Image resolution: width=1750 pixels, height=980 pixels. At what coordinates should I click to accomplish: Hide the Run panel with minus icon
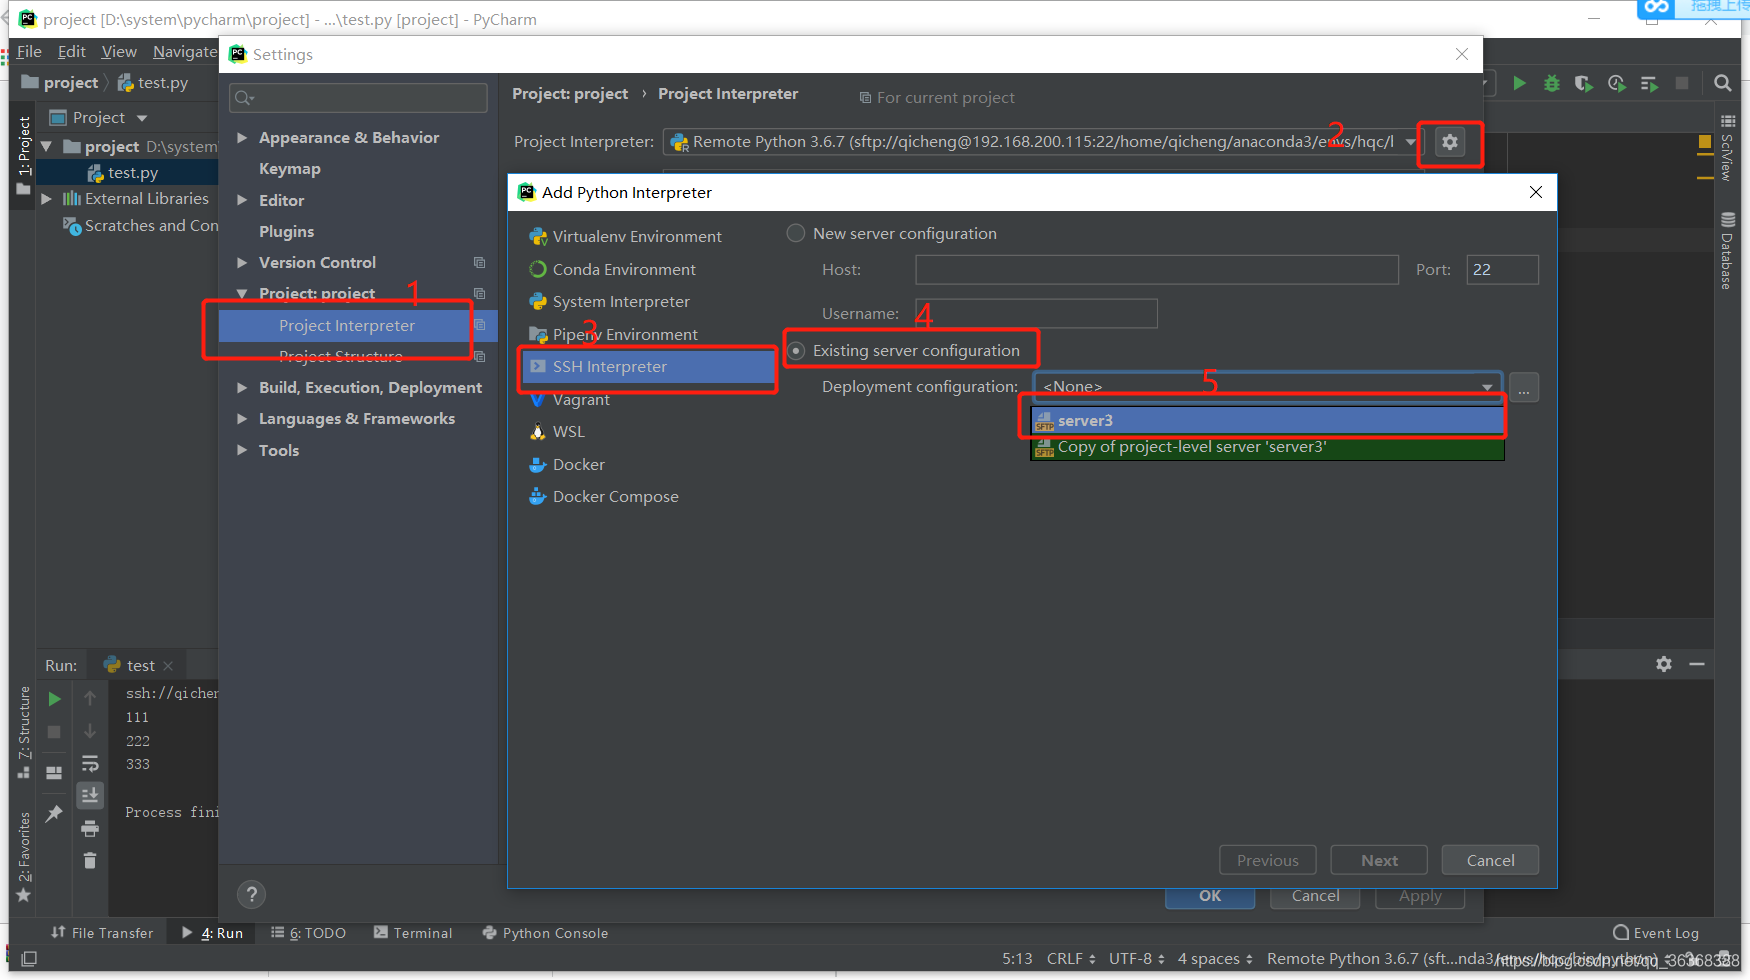(1697, 664)
